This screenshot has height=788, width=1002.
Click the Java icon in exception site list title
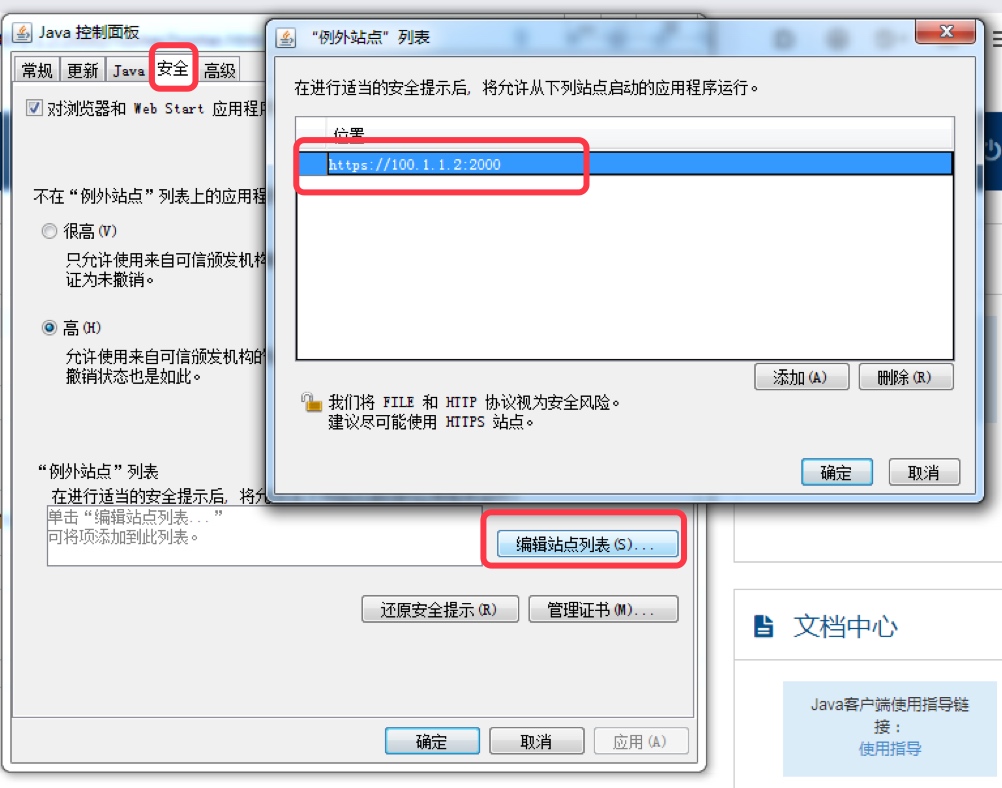click(286, 37)
